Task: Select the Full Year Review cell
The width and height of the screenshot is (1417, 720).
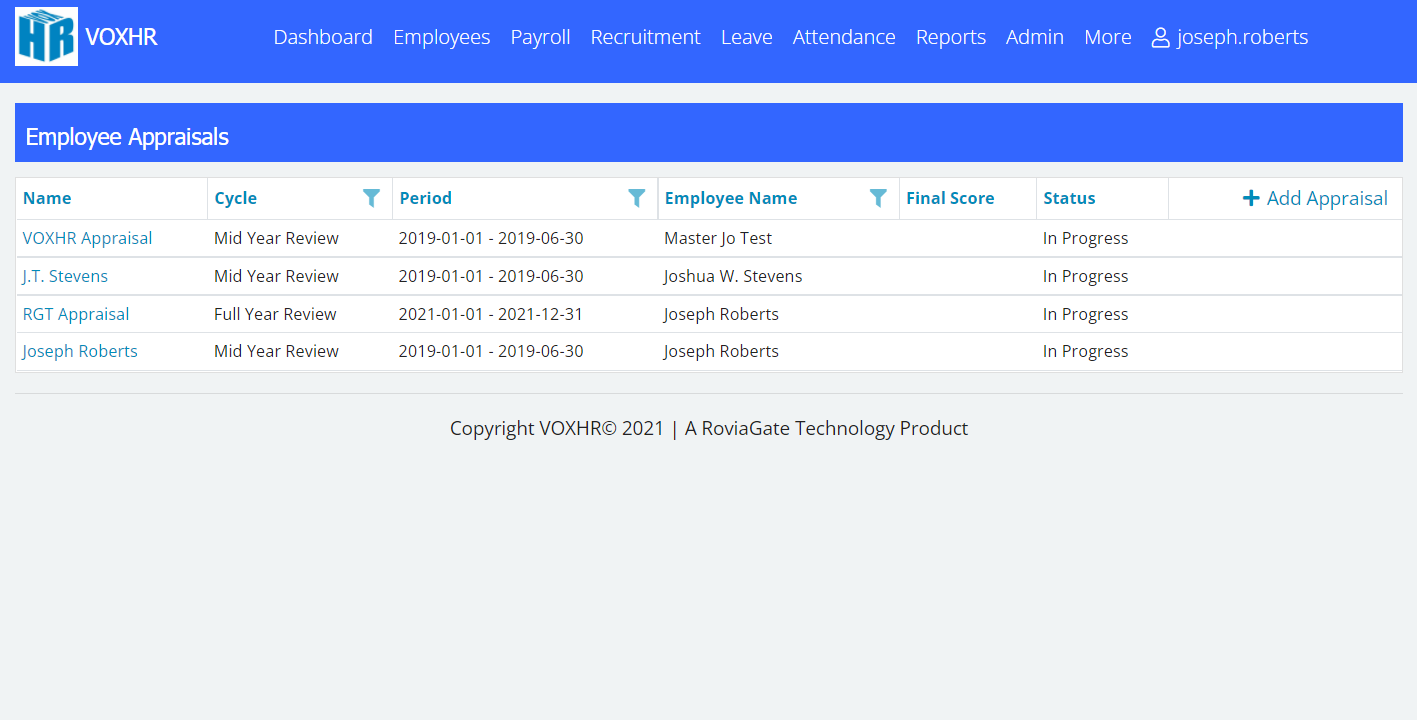Action: [275, 314]
